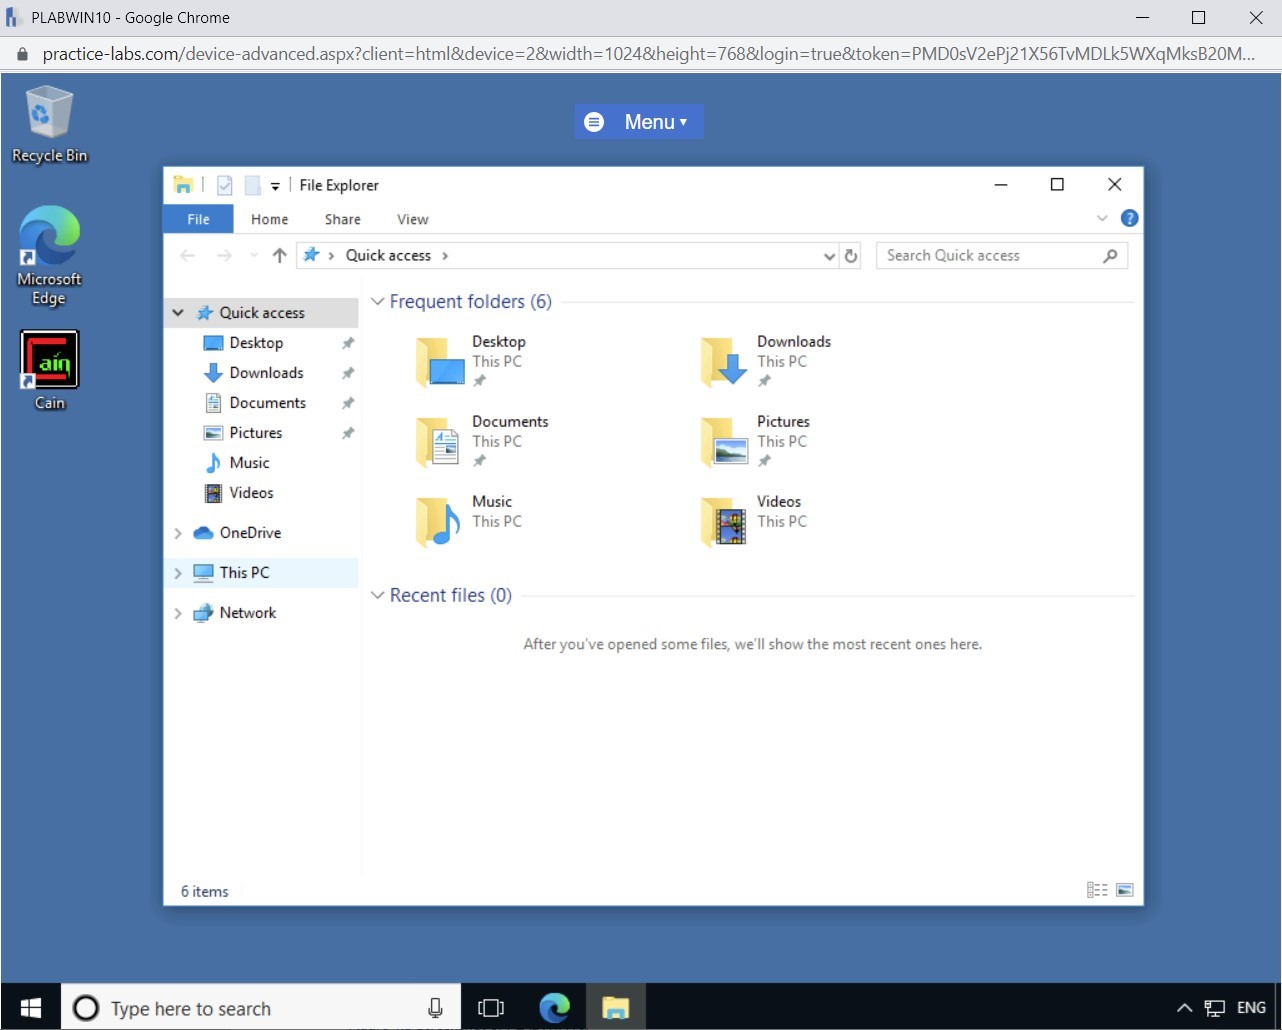Unpin Pictures from Quick access
The height and width of the screenshot is (1030, 1282).
click(348, 432)
